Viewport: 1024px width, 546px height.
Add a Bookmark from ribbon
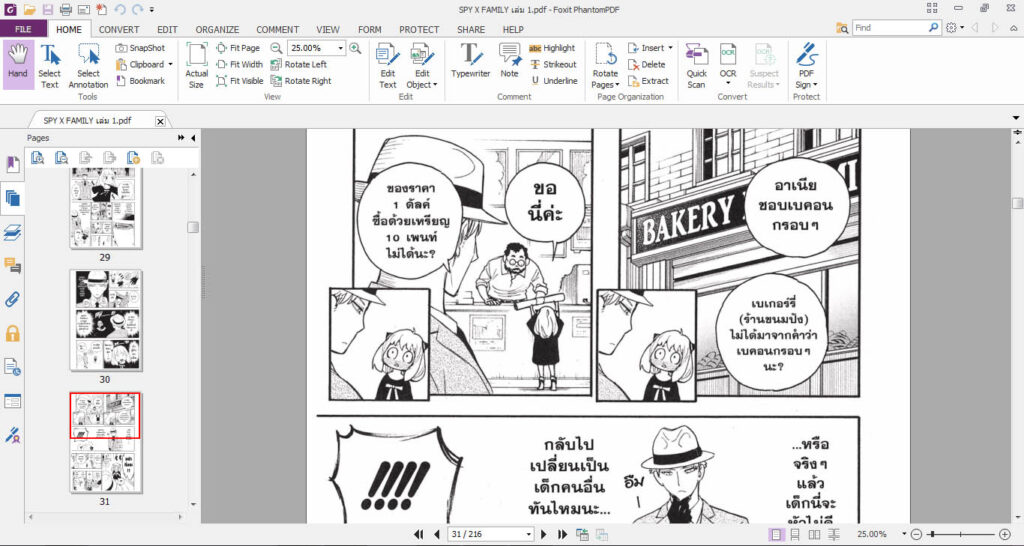coord(140,81)
